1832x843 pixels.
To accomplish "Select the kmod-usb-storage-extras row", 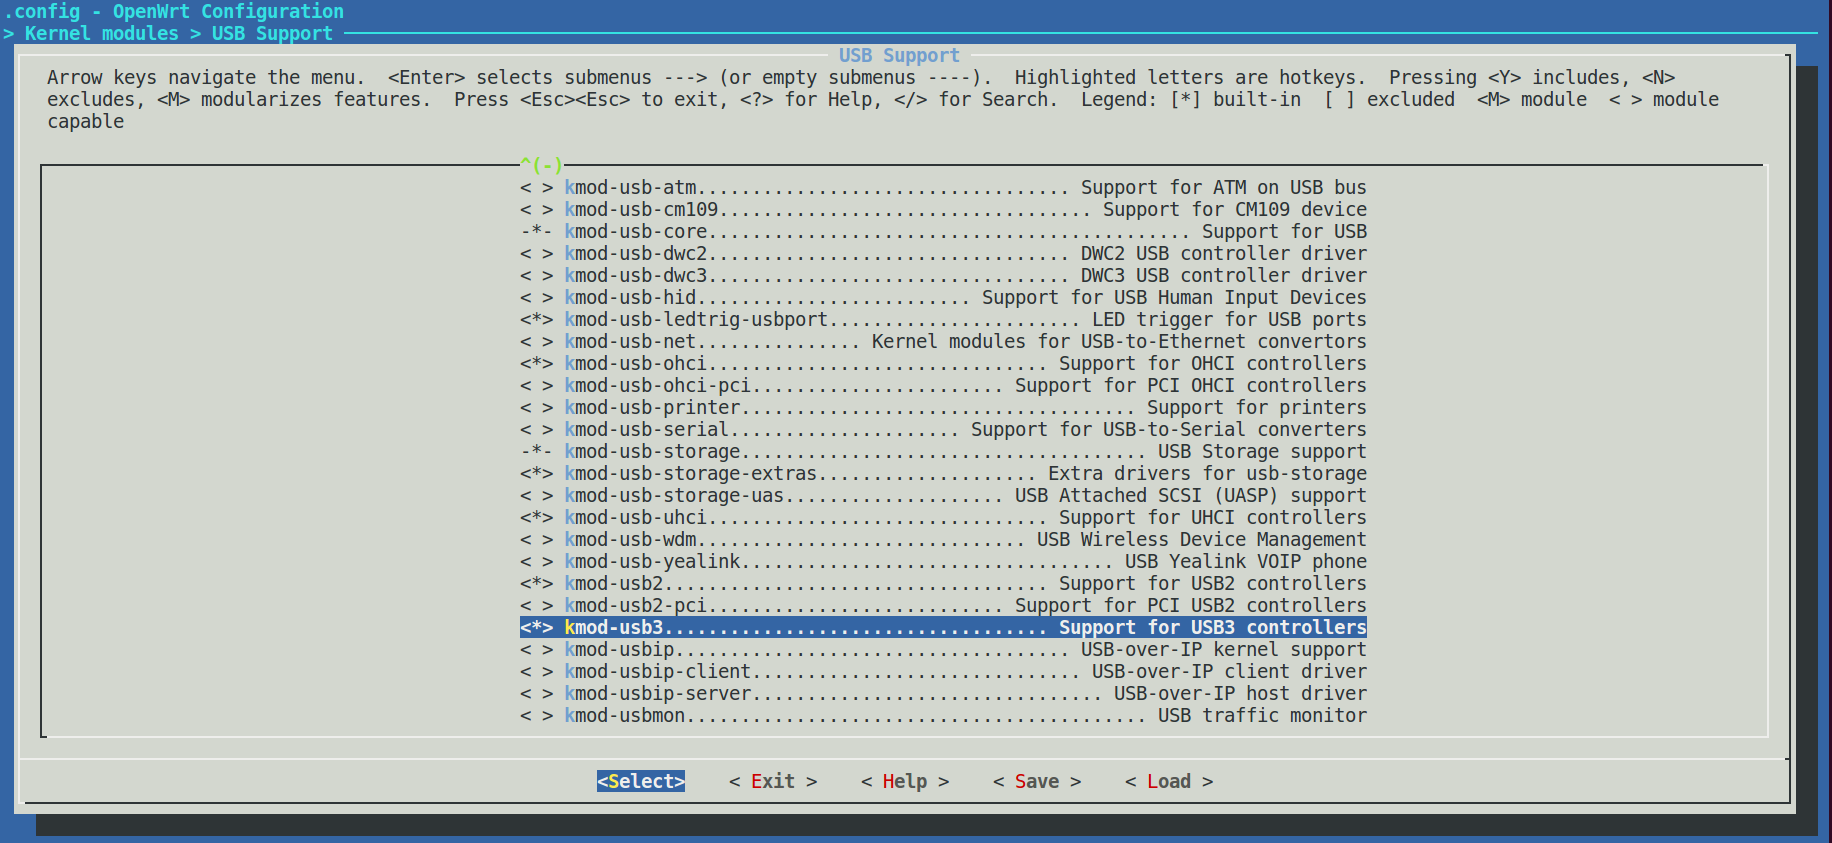I will pos(943,474).
